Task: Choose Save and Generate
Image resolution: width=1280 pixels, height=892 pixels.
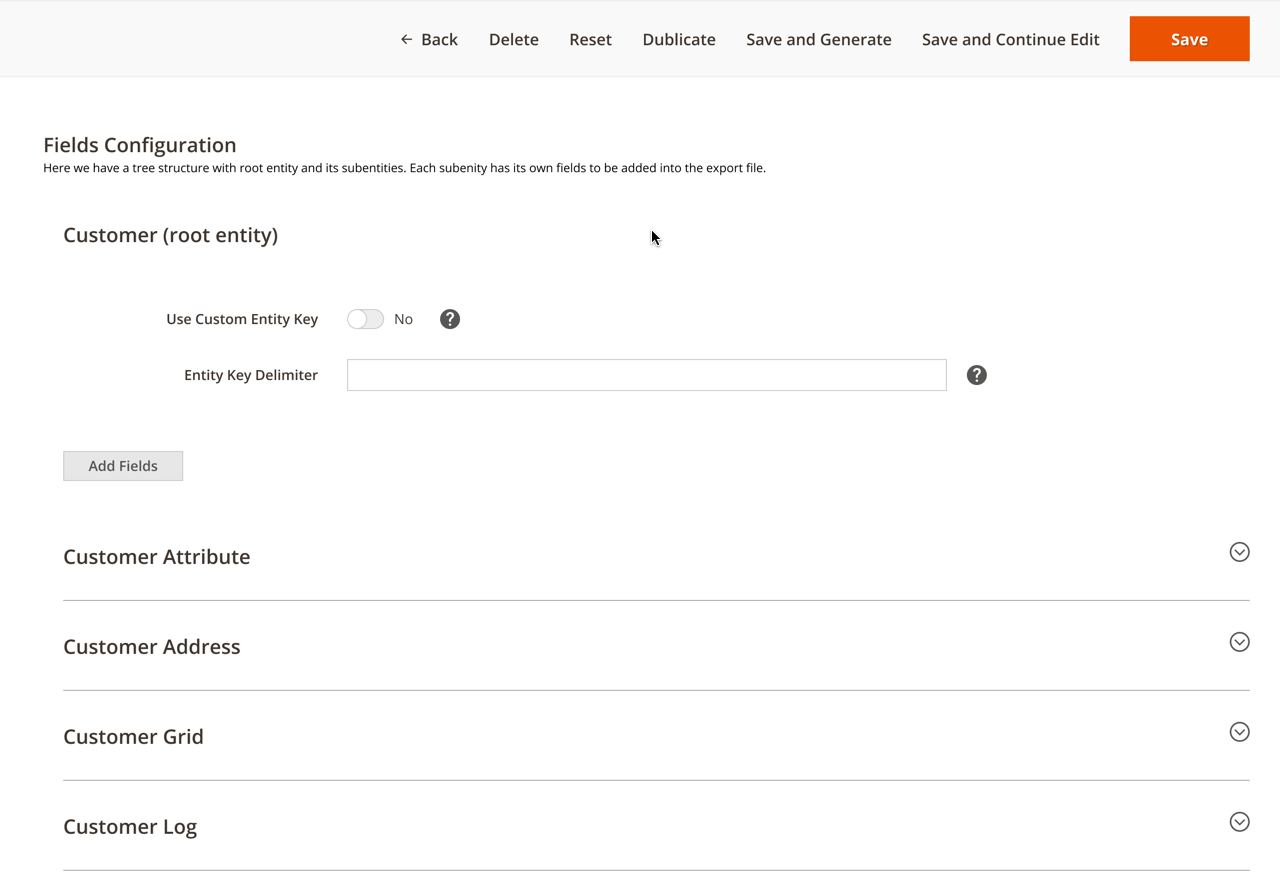Action: [818, 39]
